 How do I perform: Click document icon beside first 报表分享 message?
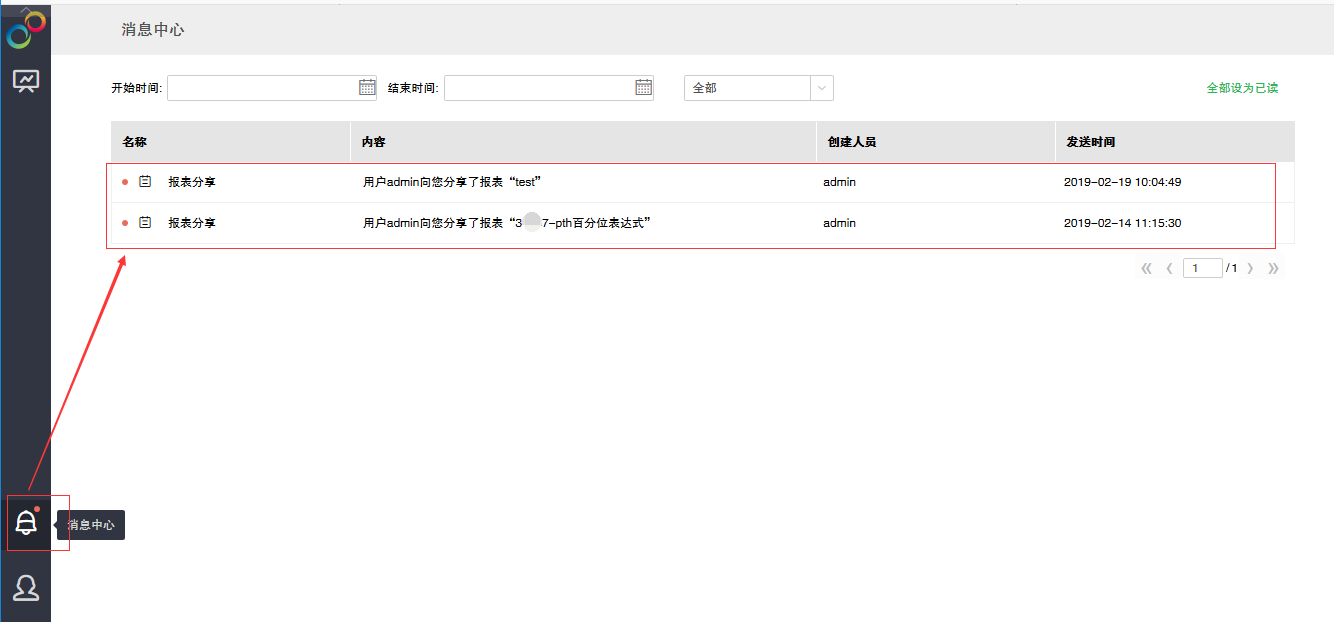tap(143, 181)
